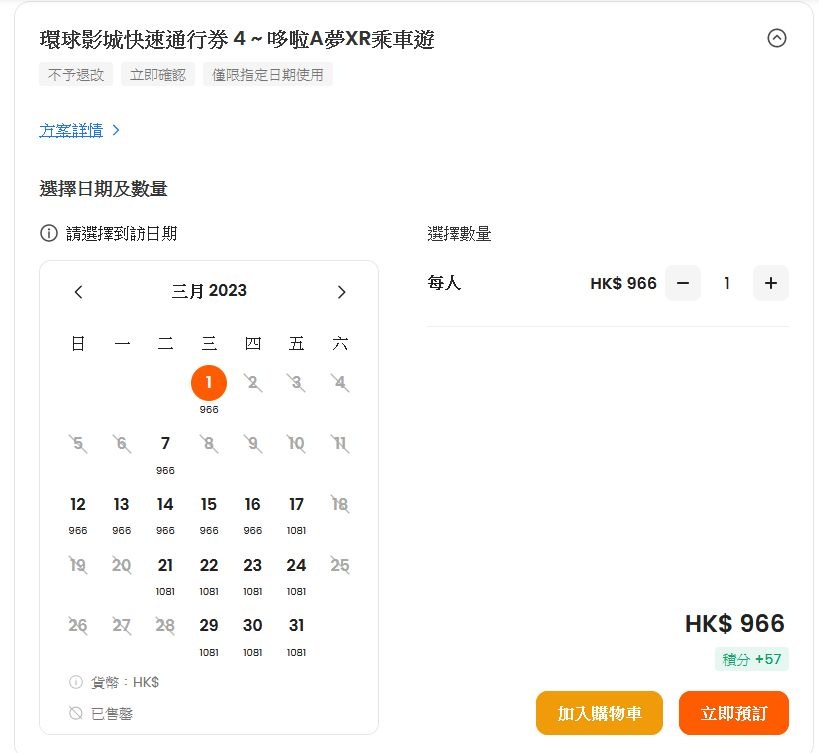Viewport: 819px width, 753px height.
Task: Click the 不予退改 tag
Action: [x=76, y=75]
